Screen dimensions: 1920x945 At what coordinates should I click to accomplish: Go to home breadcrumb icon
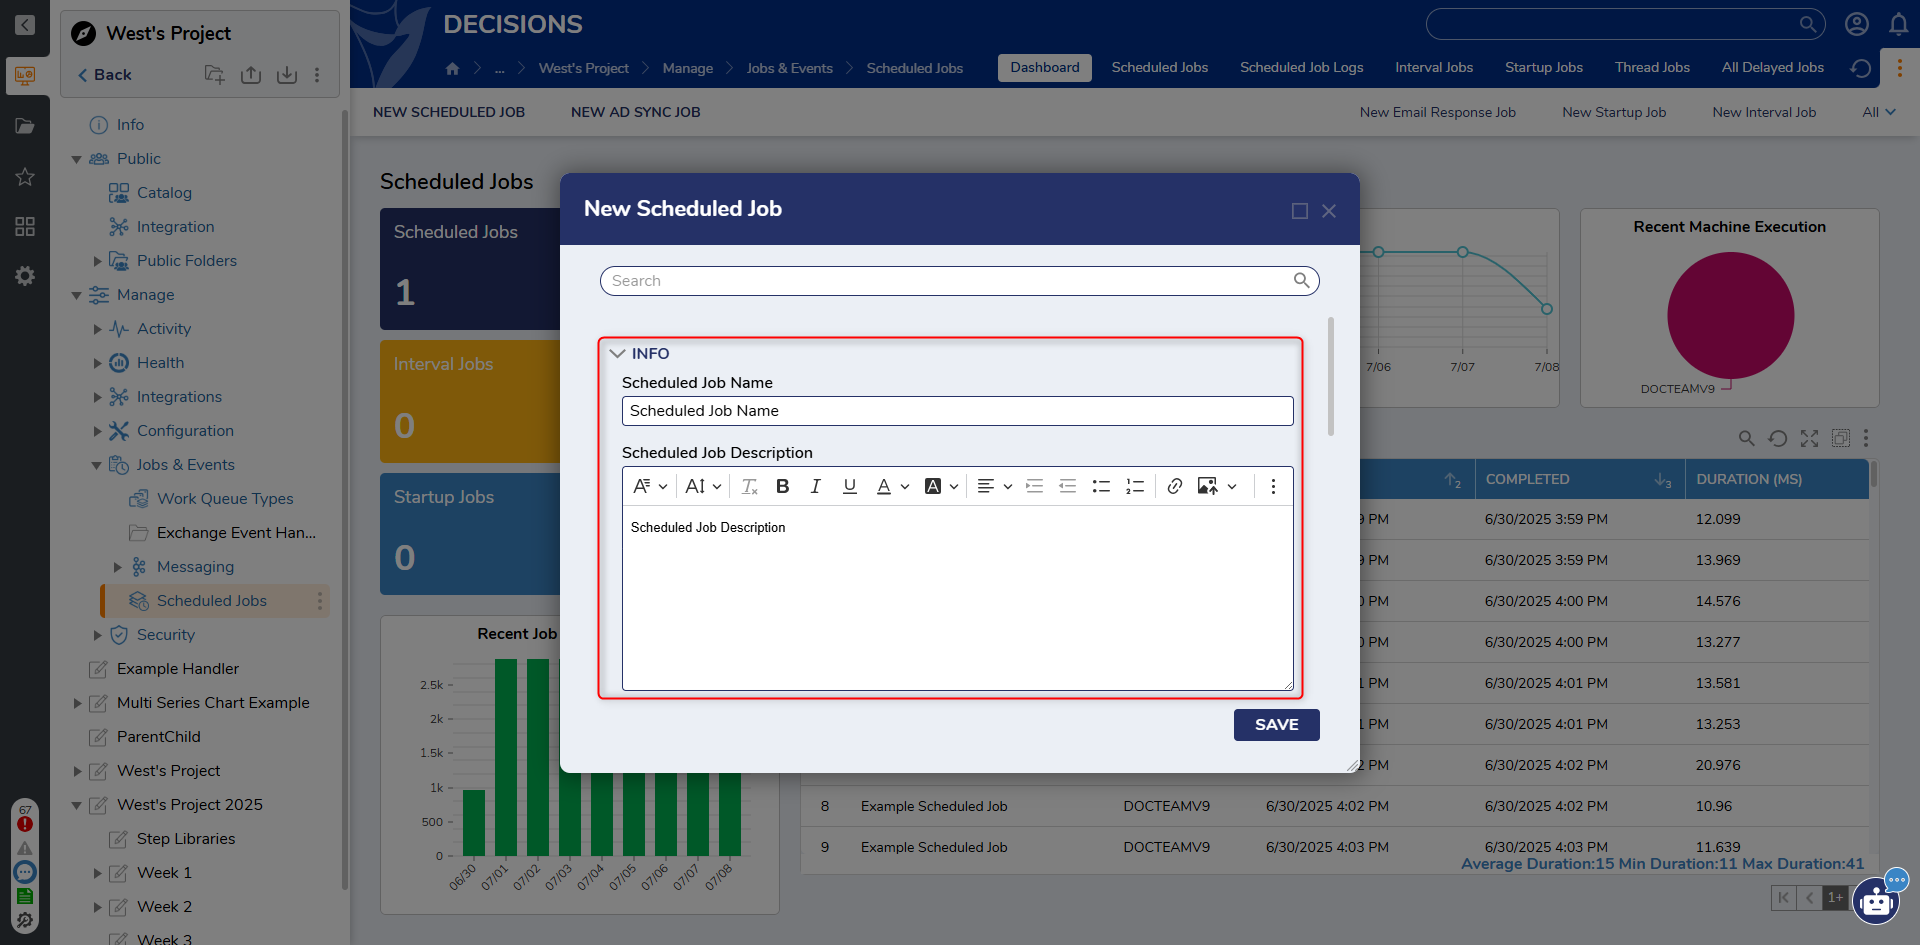453,68
